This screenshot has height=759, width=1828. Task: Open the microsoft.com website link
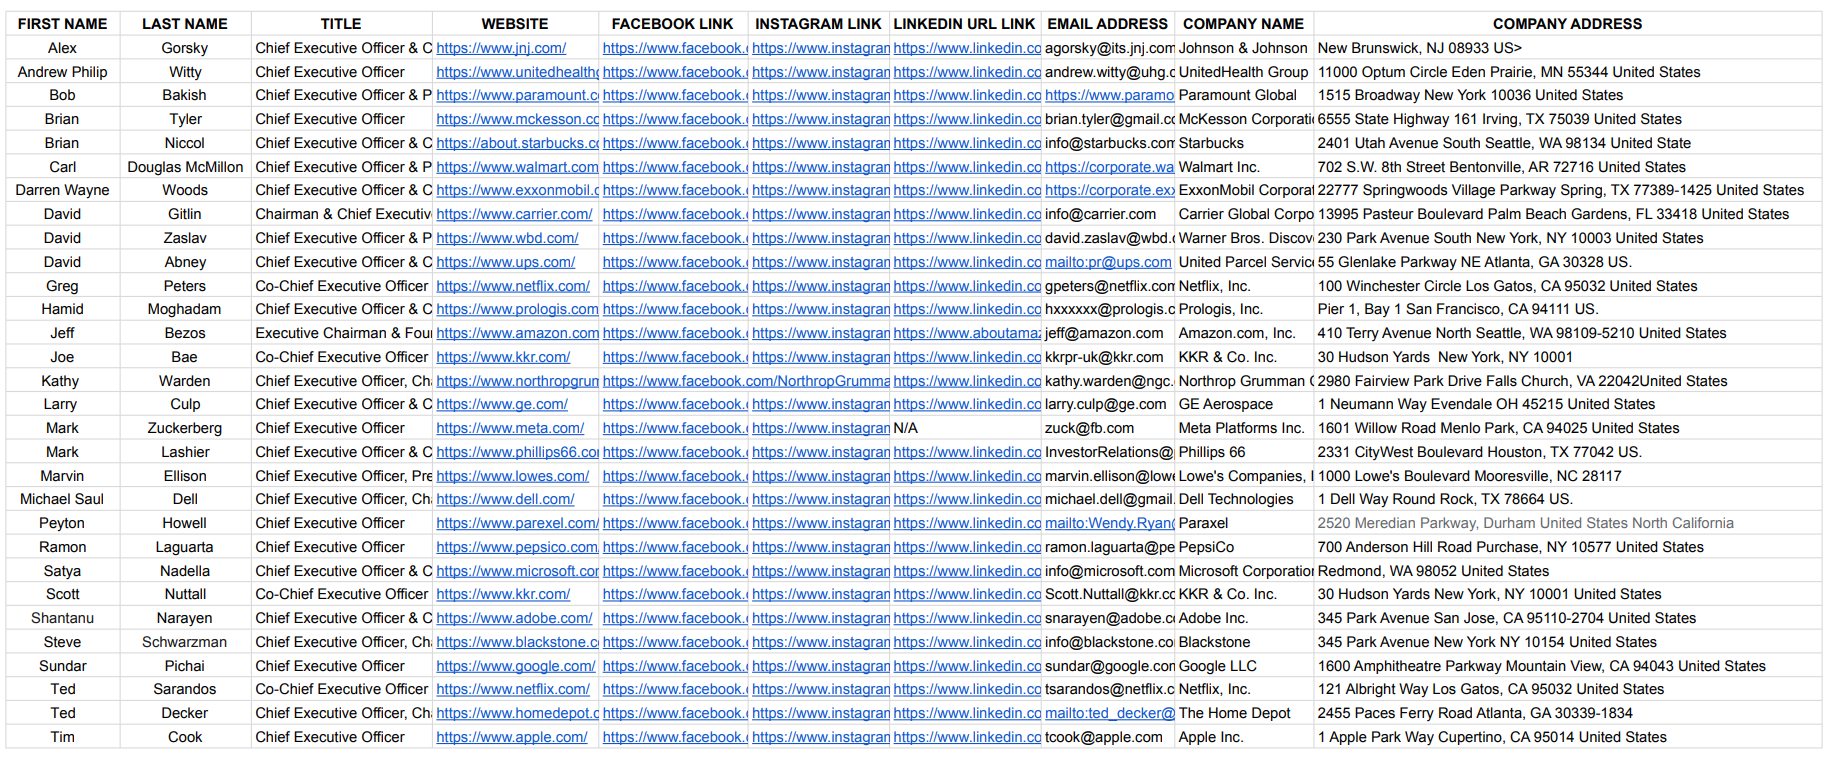[x=517, y=571]
